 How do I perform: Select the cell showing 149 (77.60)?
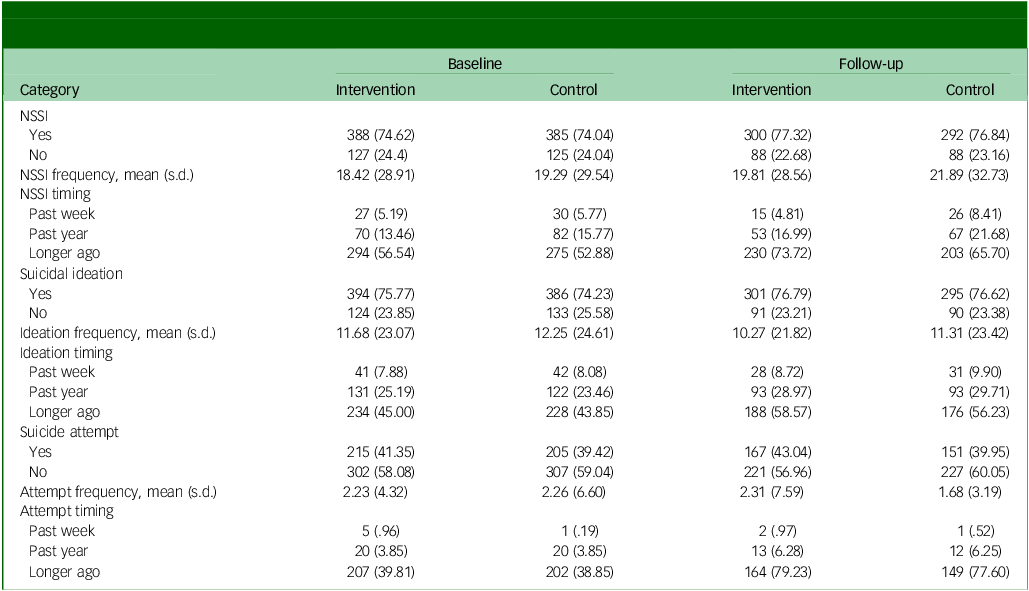click(x=970, y=572)
